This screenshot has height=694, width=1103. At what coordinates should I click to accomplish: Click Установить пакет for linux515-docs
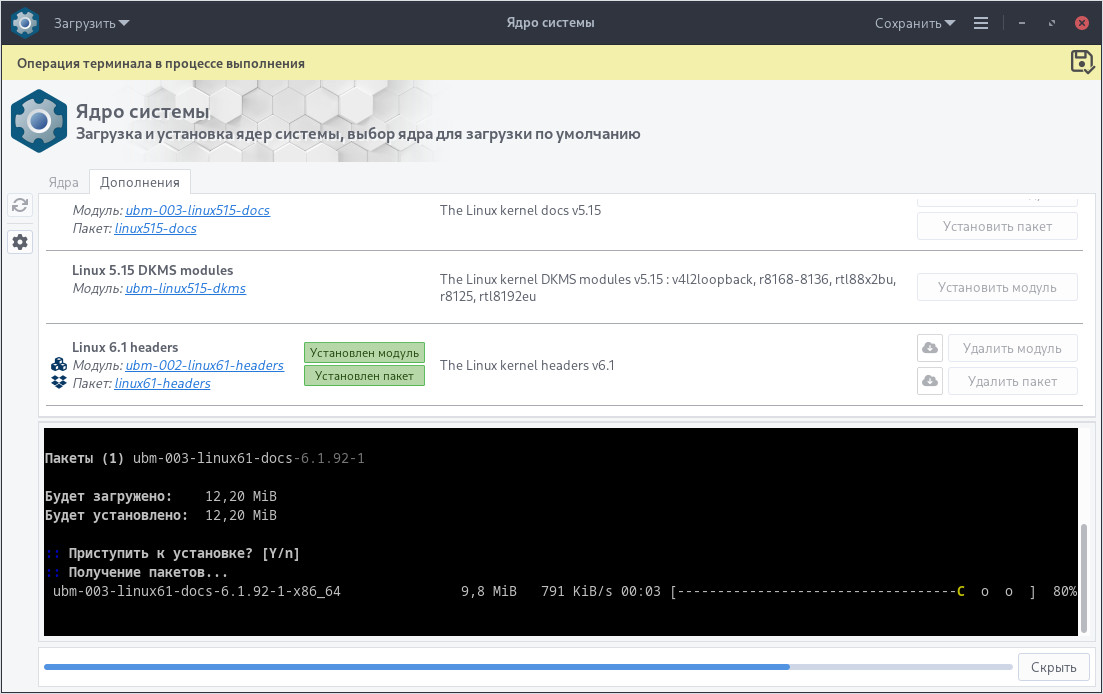pyautogui.click(x=997, y=226)
